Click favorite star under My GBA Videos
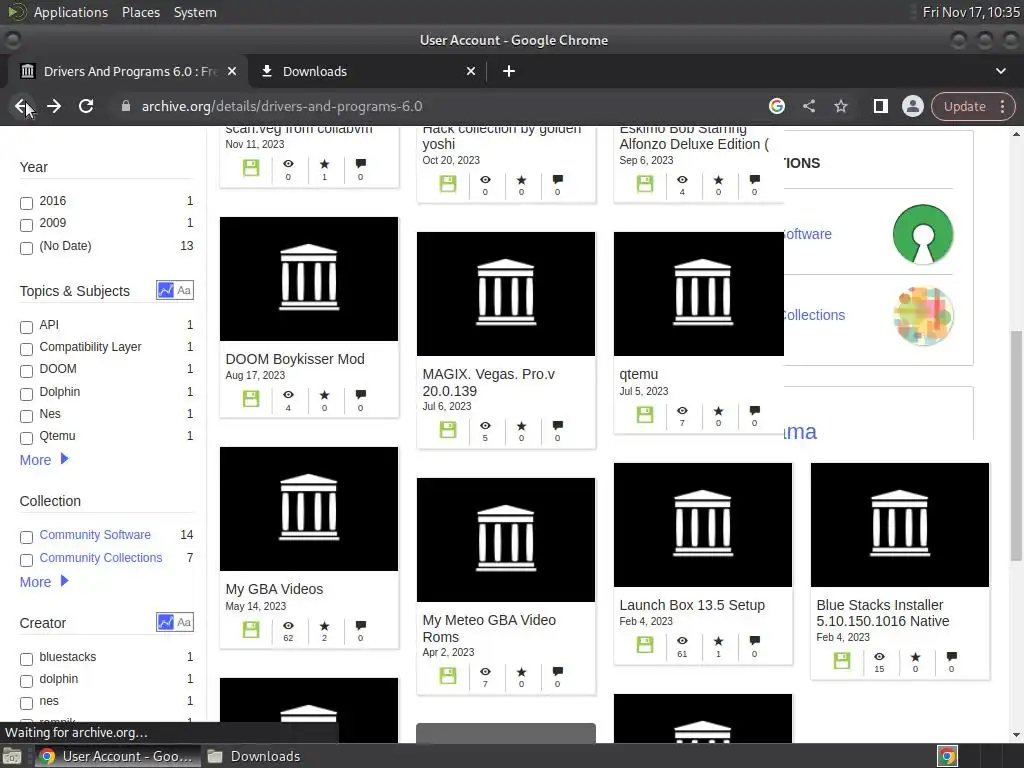 click(325, 626)
